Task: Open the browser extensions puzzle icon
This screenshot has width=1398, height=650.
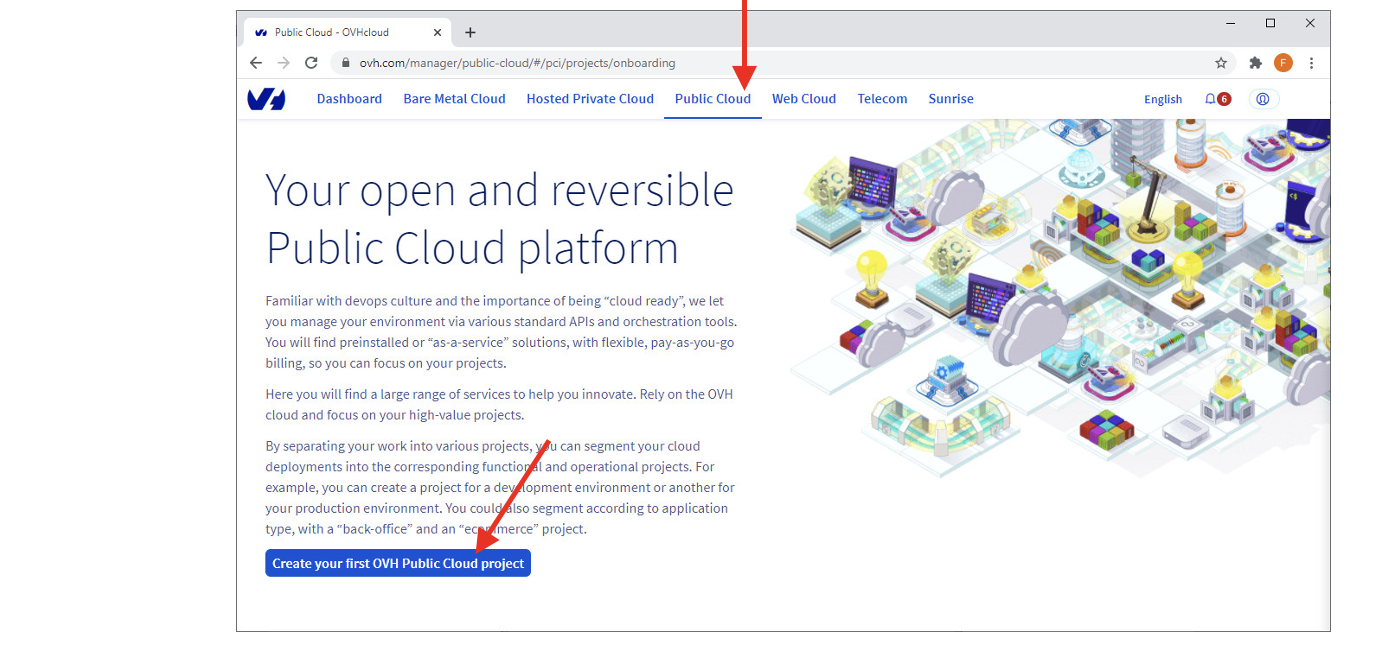Action: [x=1255, y=63]
